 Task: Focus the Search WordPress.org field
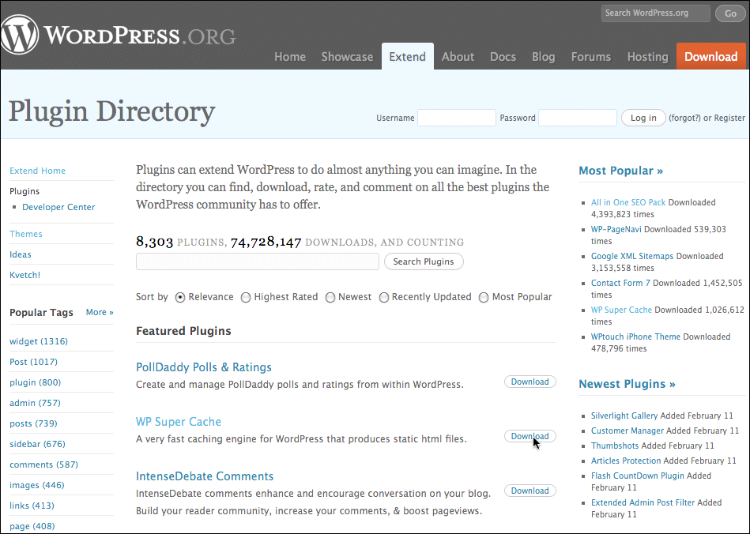click(x=655, y=13)
